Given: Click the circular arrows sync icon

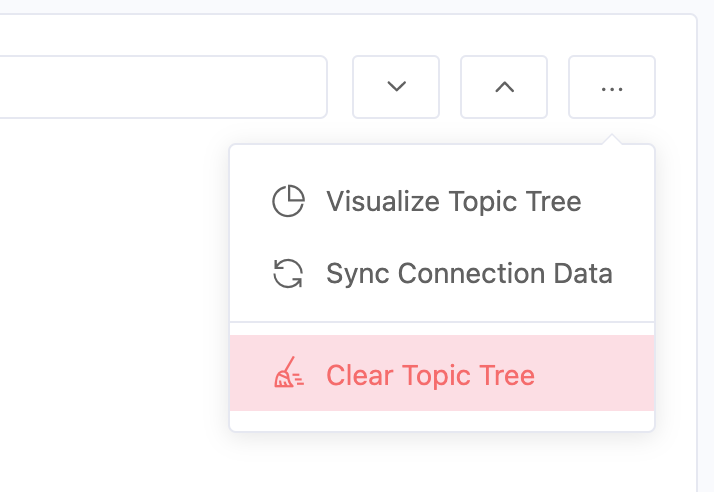Looking at the screenshot, I should coord(288,273).
